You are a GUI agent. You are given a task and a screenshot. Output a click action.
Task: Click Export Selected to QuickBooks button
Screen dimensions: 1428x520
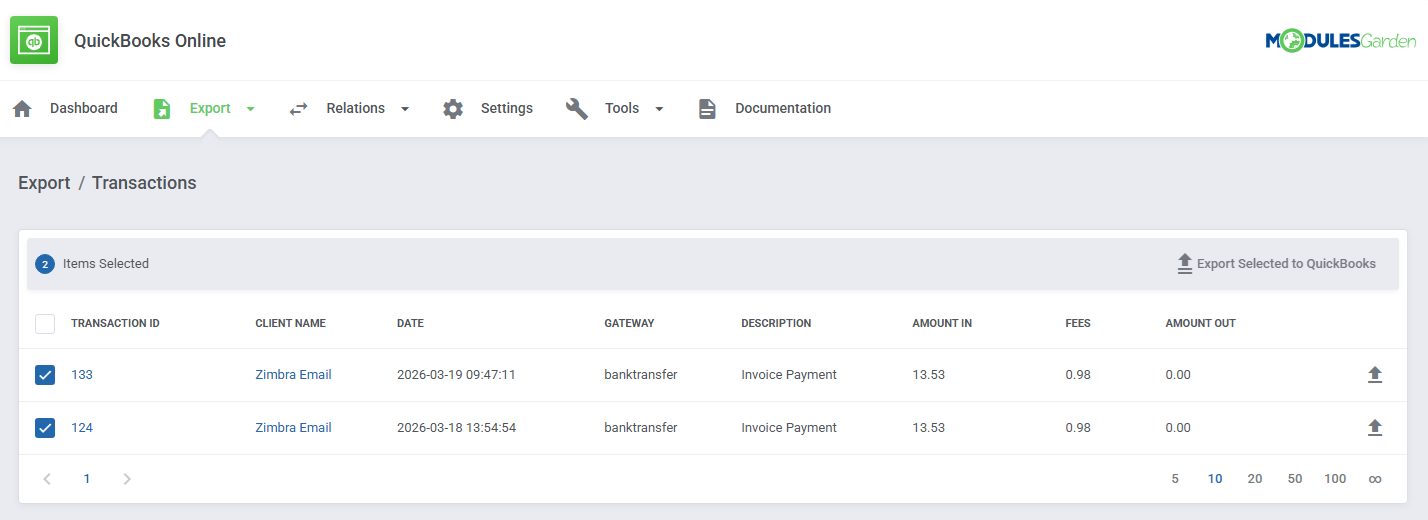pyautogui.click(x=1276, y=264)
